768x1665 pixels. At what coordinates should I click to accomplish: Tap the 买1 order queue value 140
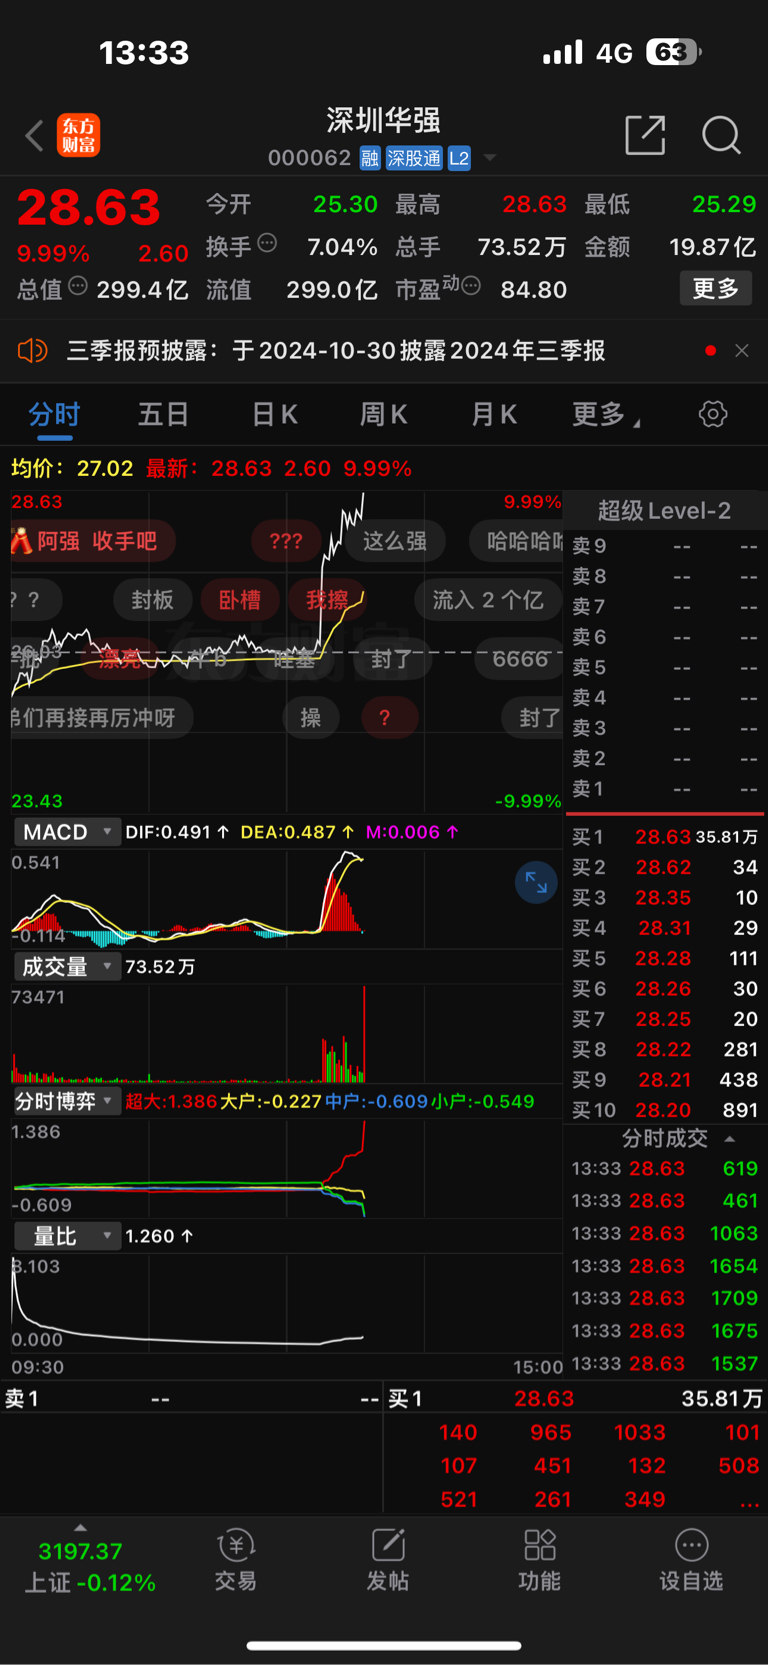pyautogui.click(x=458, y=1432)
